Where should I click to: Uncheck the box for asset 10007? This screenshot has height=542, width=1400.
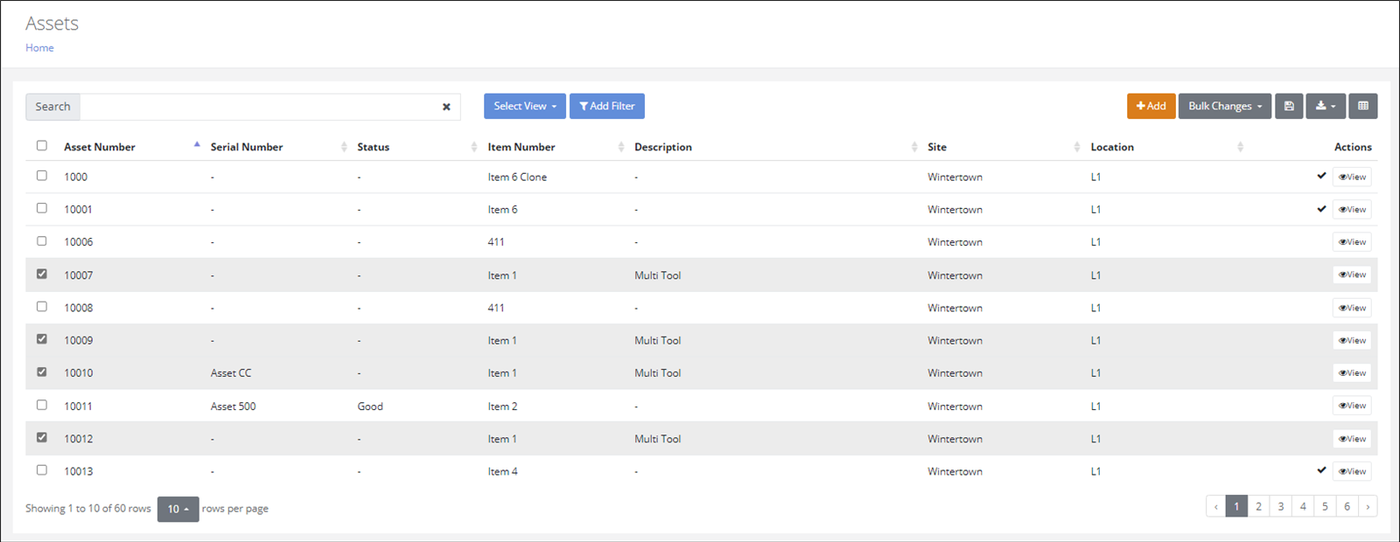pos(42,273)
